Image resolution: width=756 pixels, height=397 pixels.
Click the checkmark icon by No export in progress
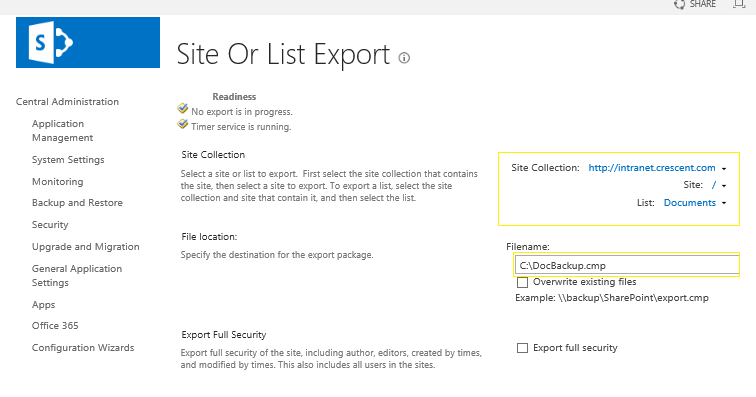point(183,108)
